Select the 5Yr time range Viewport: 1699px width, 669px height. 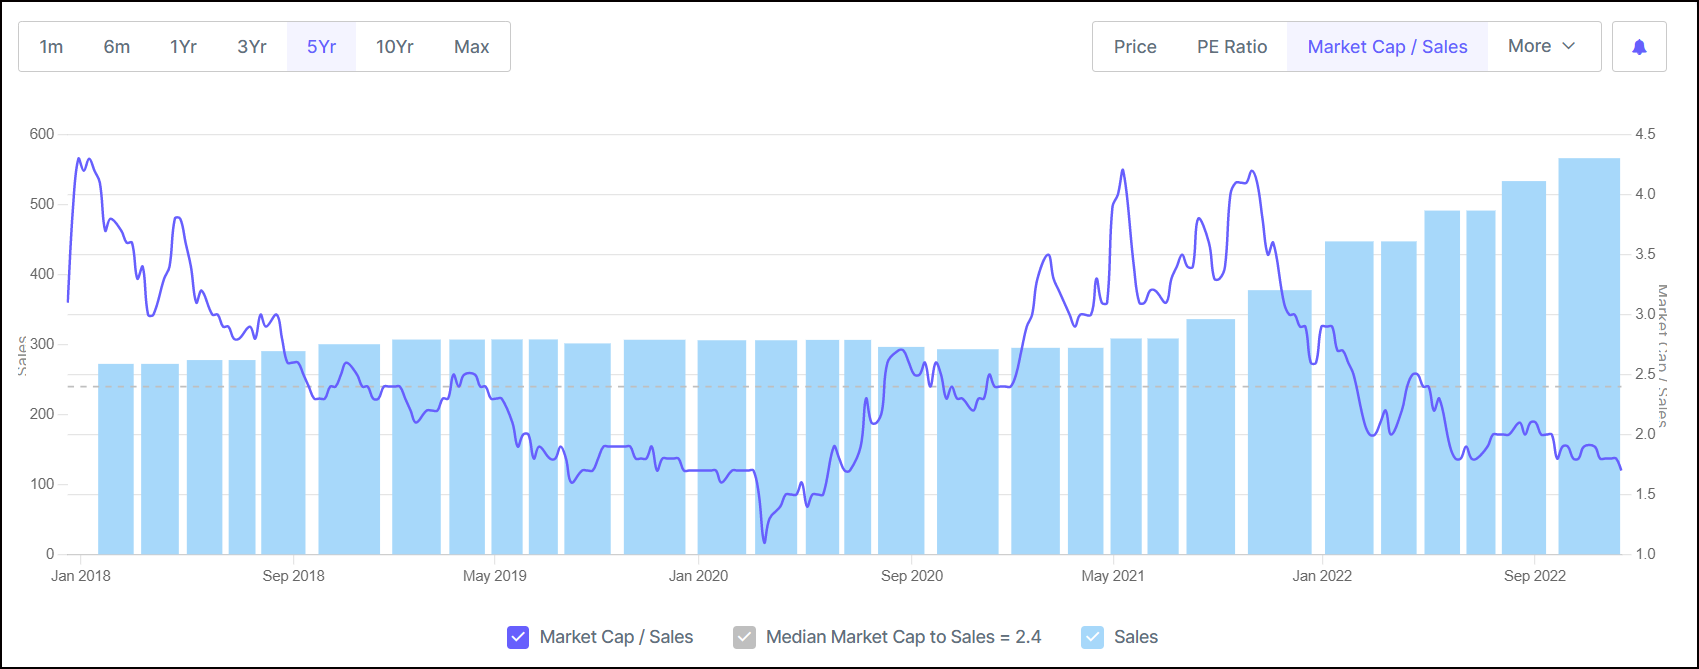321,47
